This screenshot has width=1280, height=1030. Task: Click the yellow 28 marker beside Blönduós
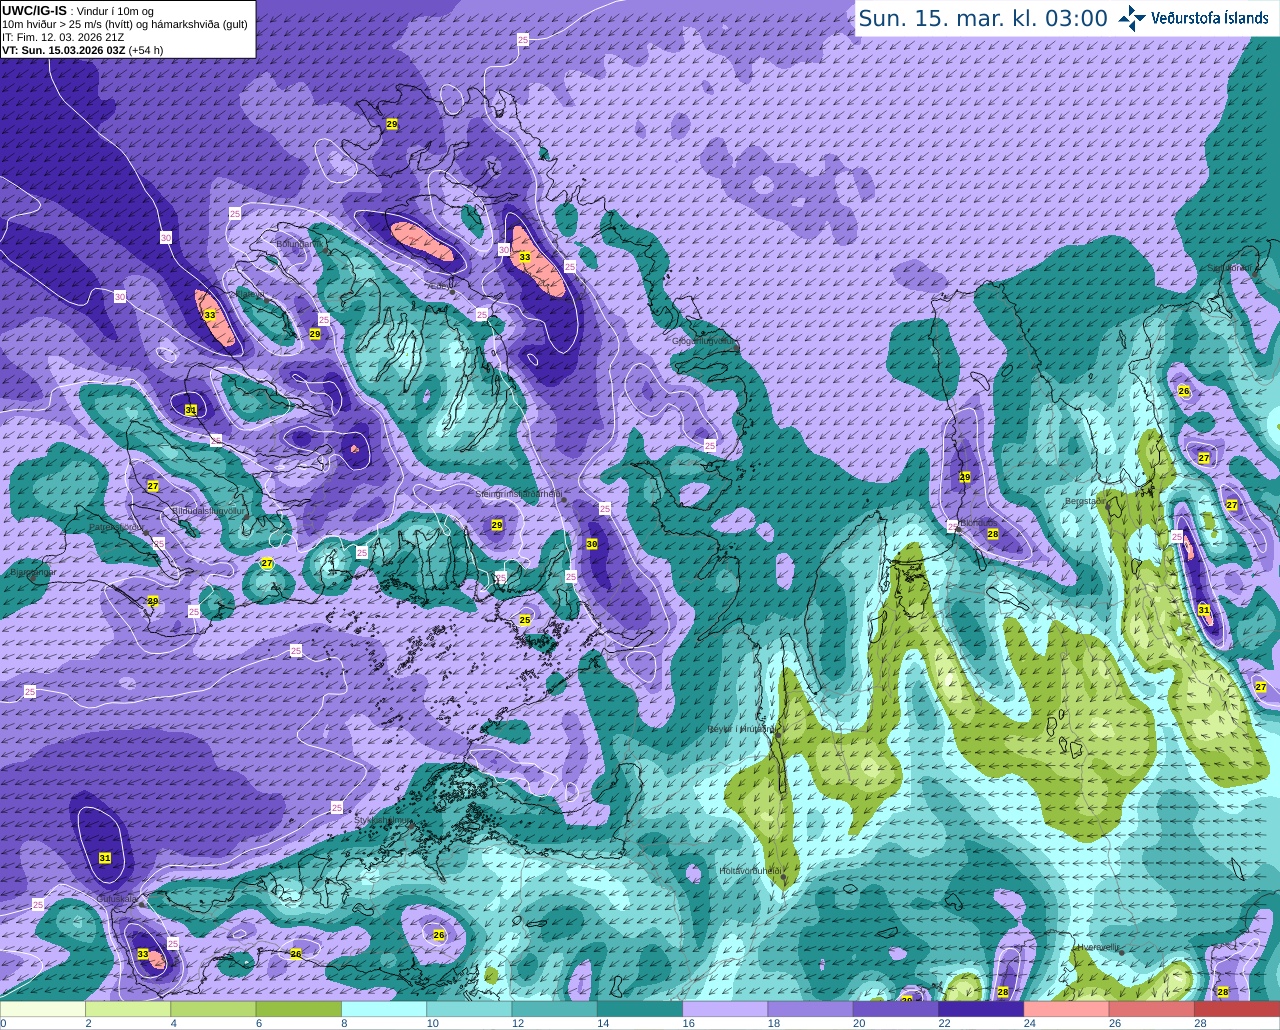point(993,534)
